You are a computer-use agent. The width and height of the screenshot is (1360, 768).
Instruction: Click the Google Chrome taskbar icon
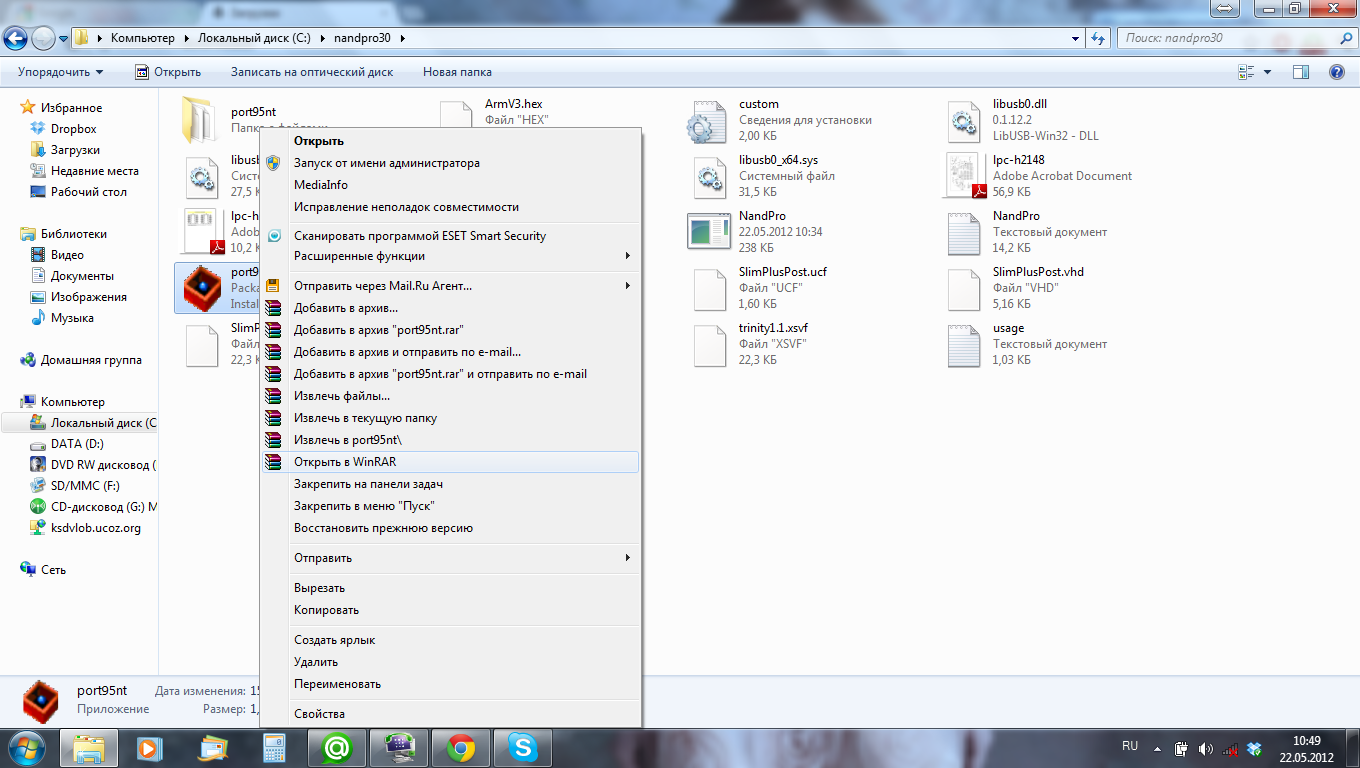[x=460, y=747]
